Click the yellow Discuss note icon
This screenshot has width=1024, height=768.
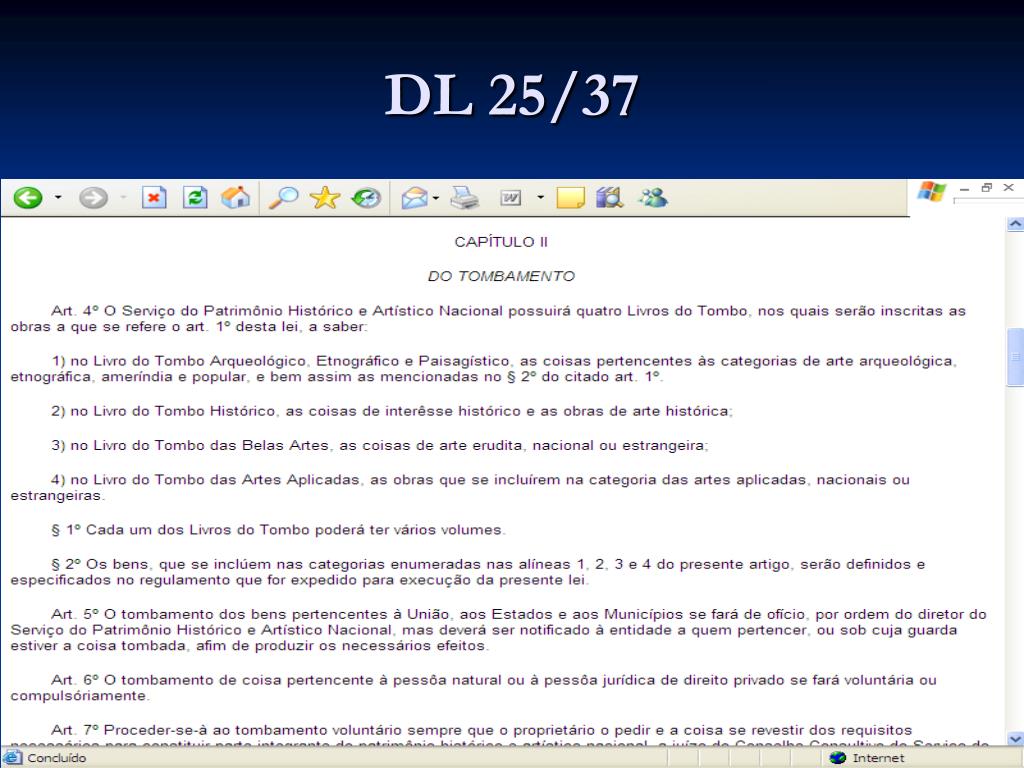click(x=570, y=197)
